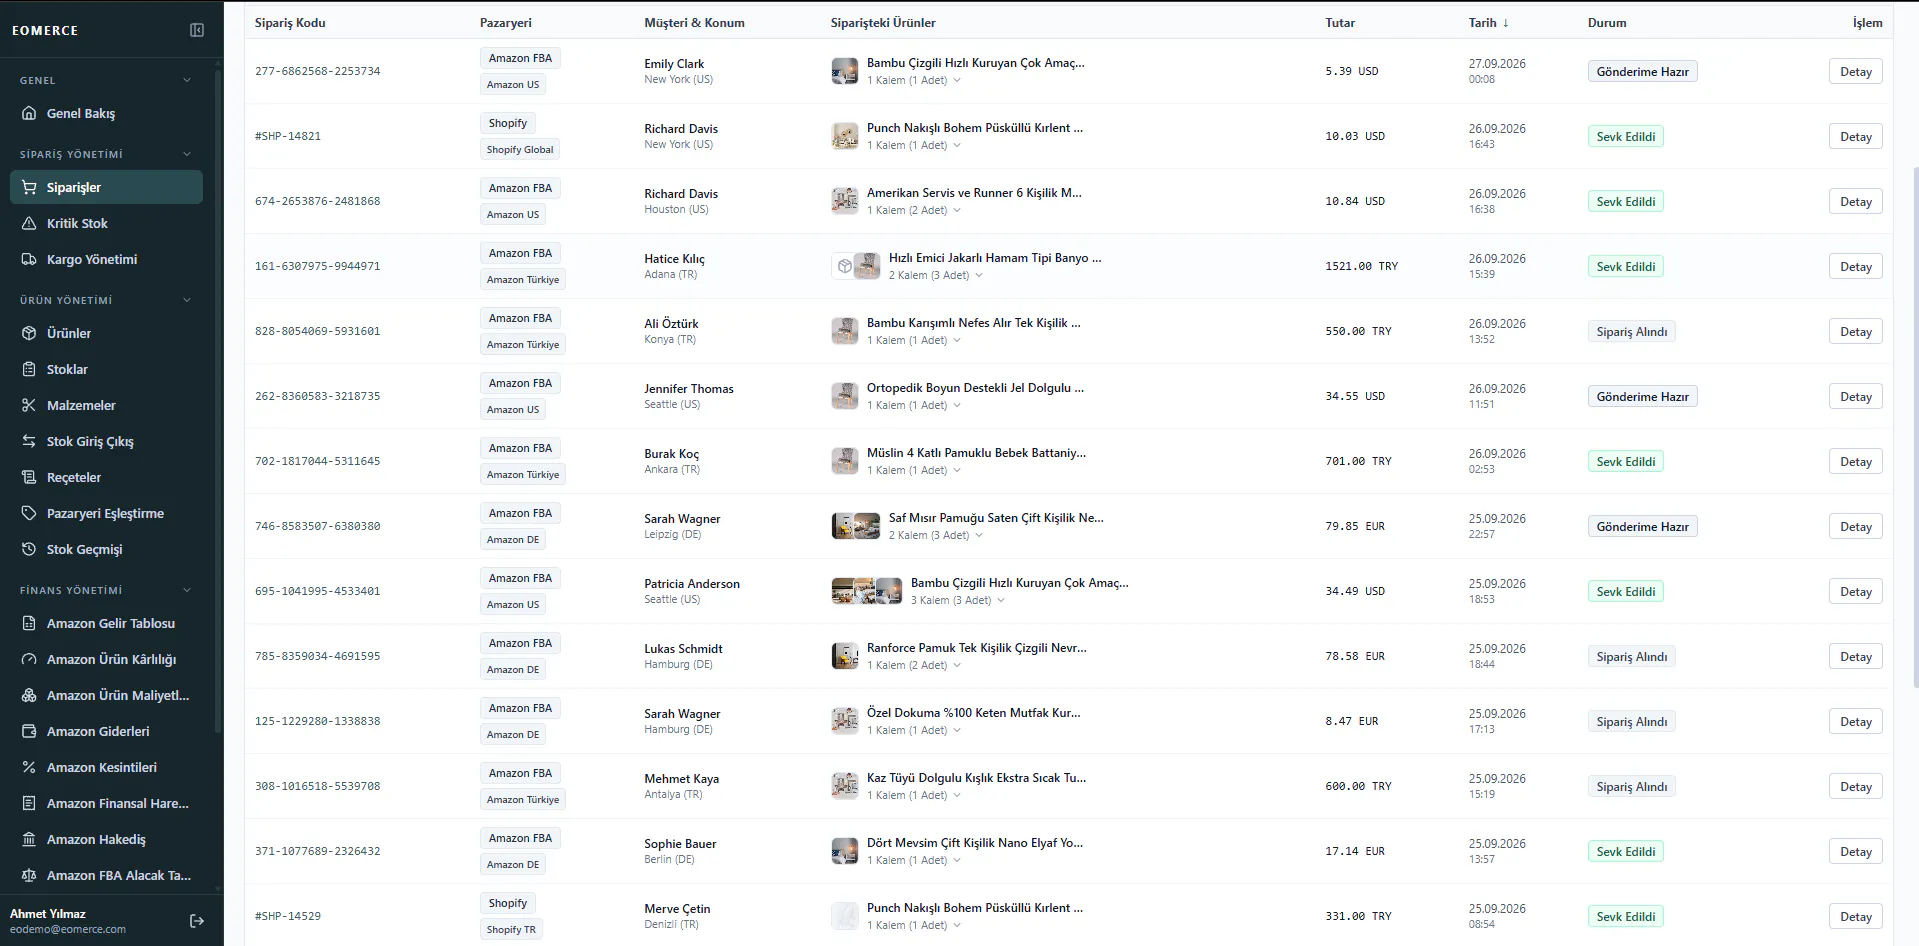Click Sipariş Alındı status of Ali Öztürk
1919x946 pixels.
1631,331
